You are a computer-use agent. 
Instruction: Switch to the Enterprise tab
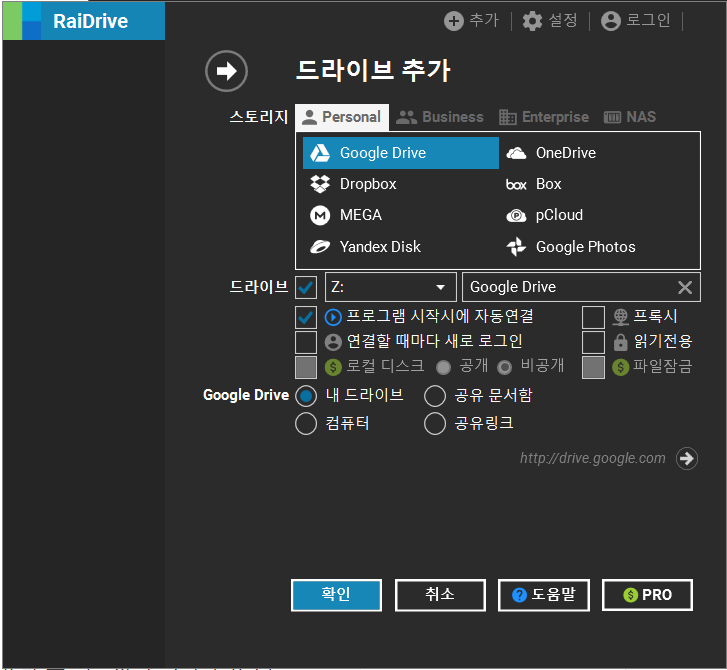click(544, 117)
